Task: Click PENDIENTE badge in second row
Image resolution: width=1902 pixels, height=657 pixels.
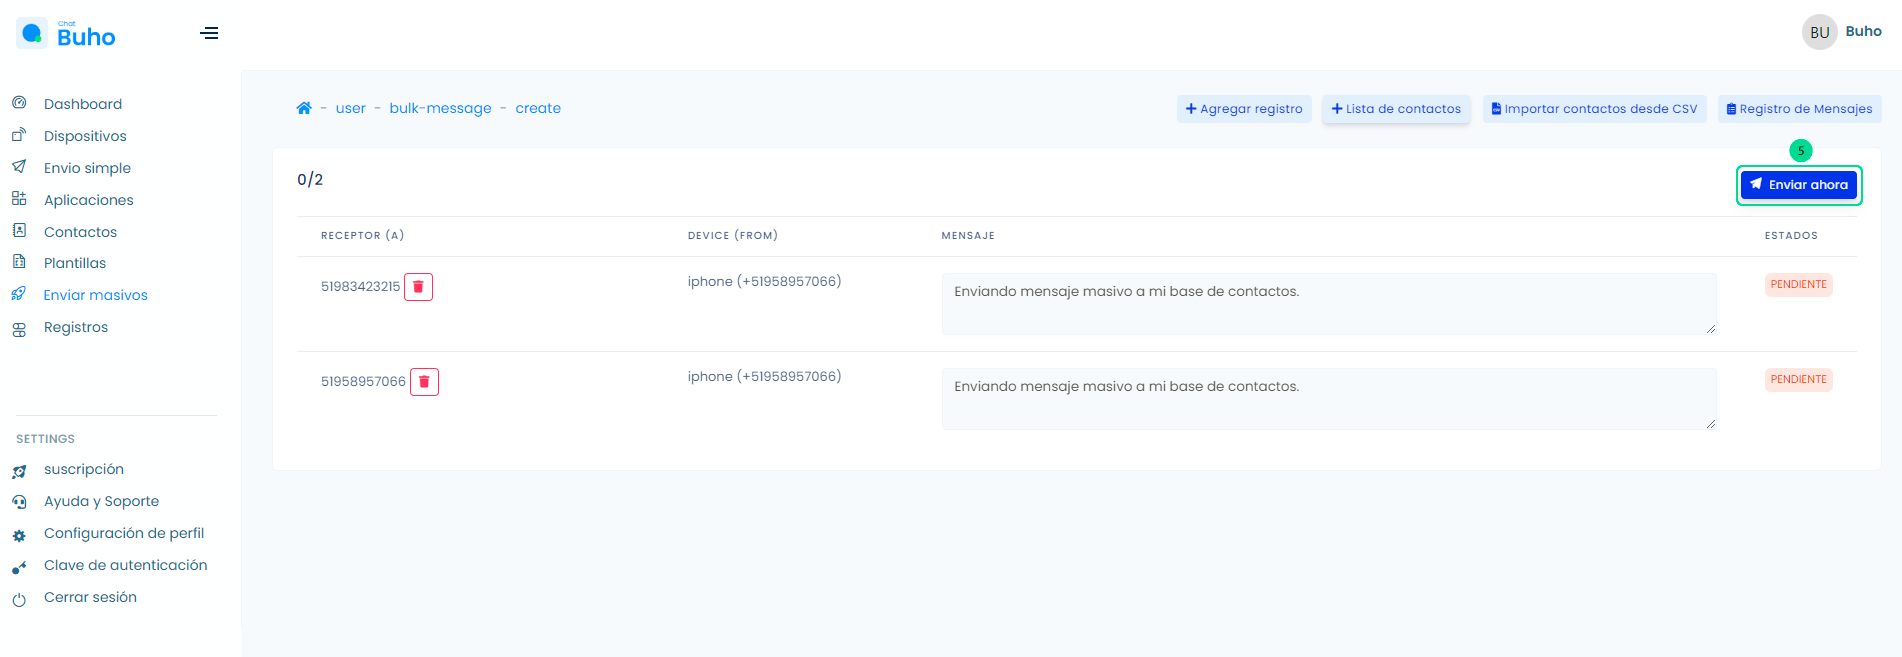Action: (1798, 380)
